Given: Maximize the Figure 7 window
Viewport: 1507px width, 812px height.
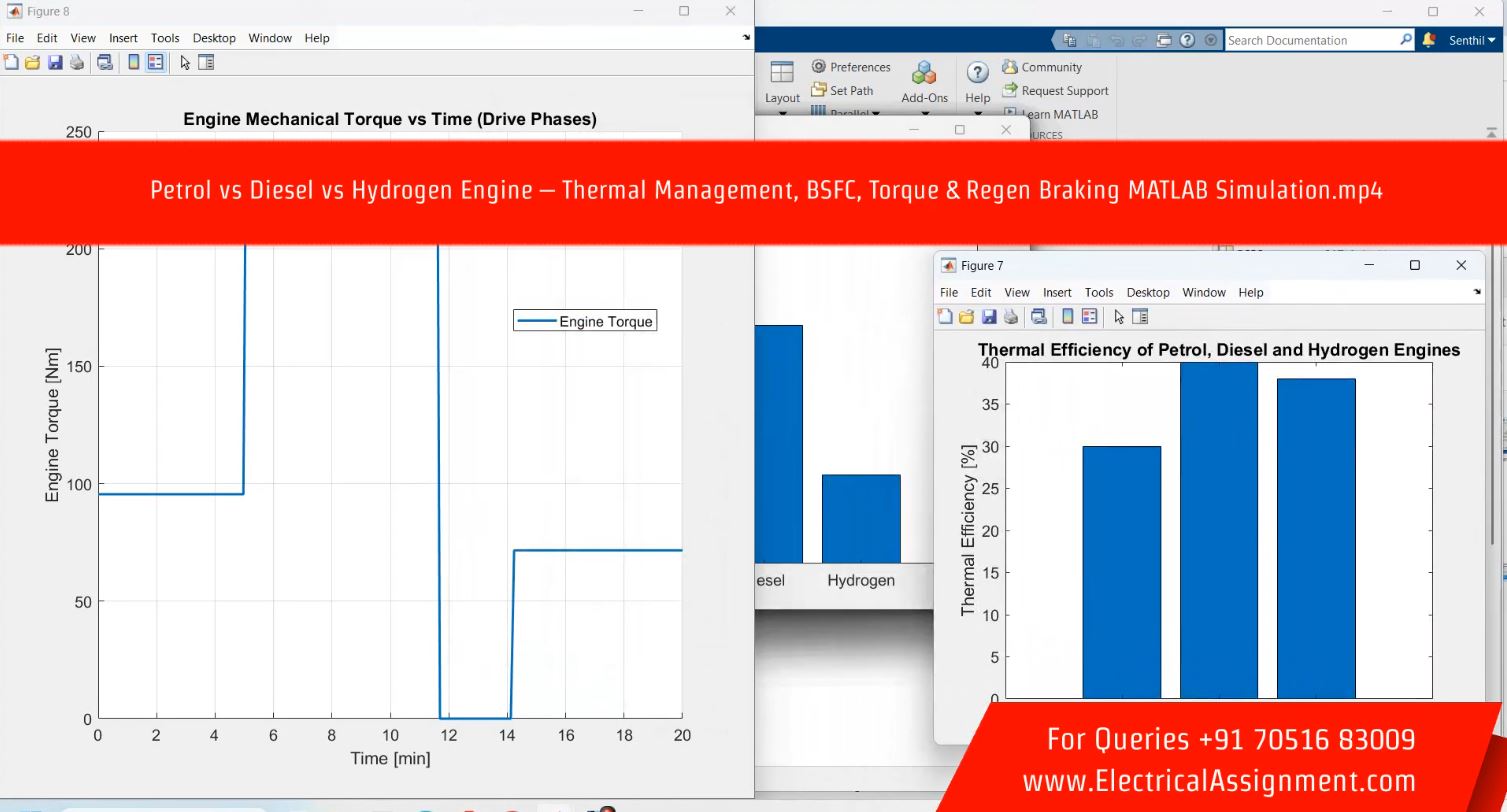Looking at the screenshot, I should point(1415,265).
